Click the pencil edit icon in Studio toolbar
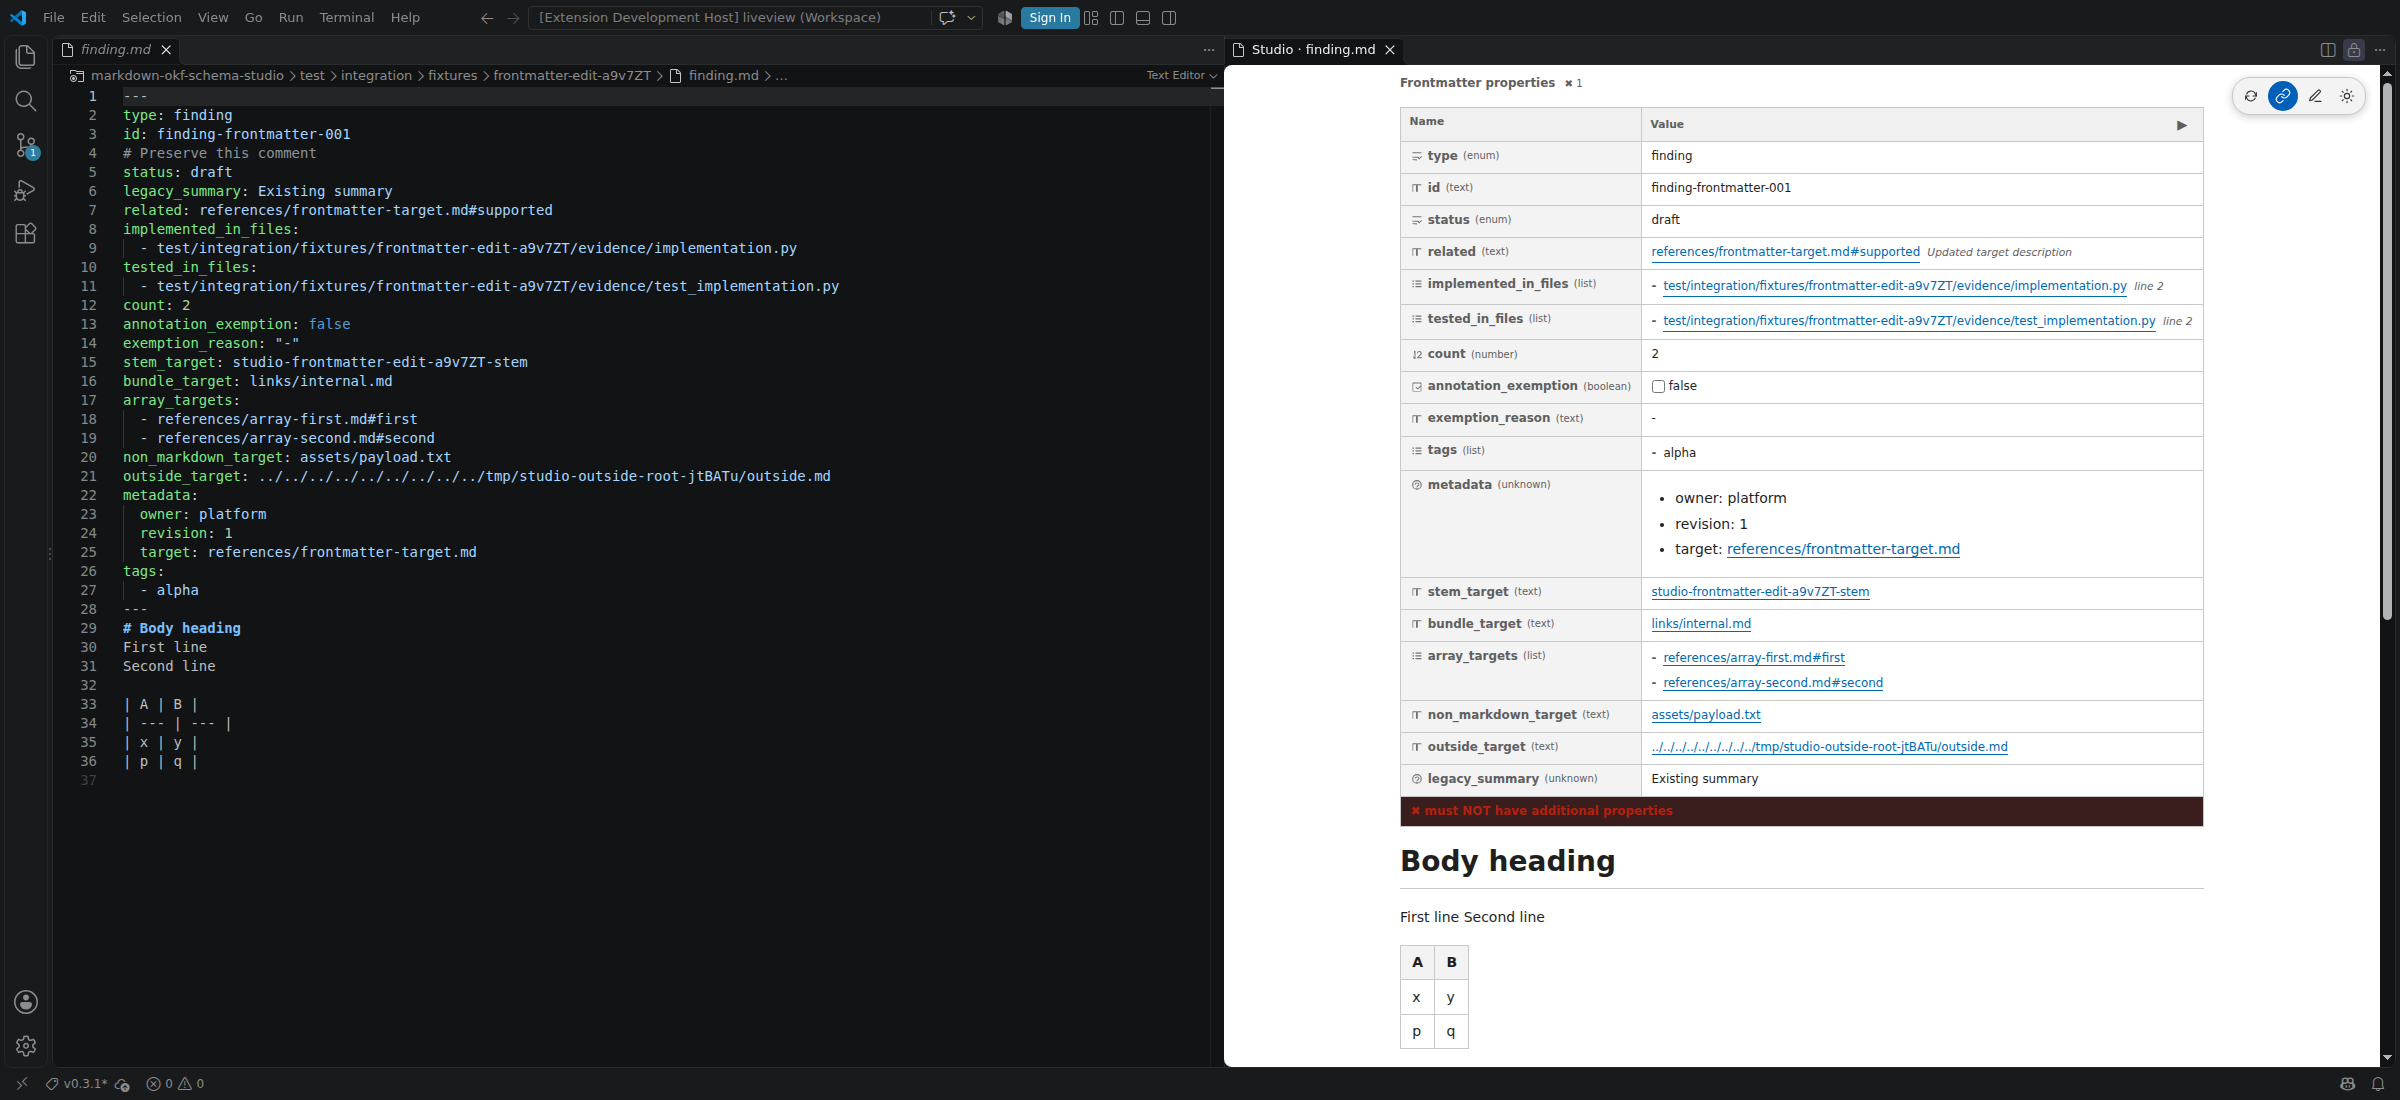Viewport: 2400px width, 1100px height. point(2315,96)
